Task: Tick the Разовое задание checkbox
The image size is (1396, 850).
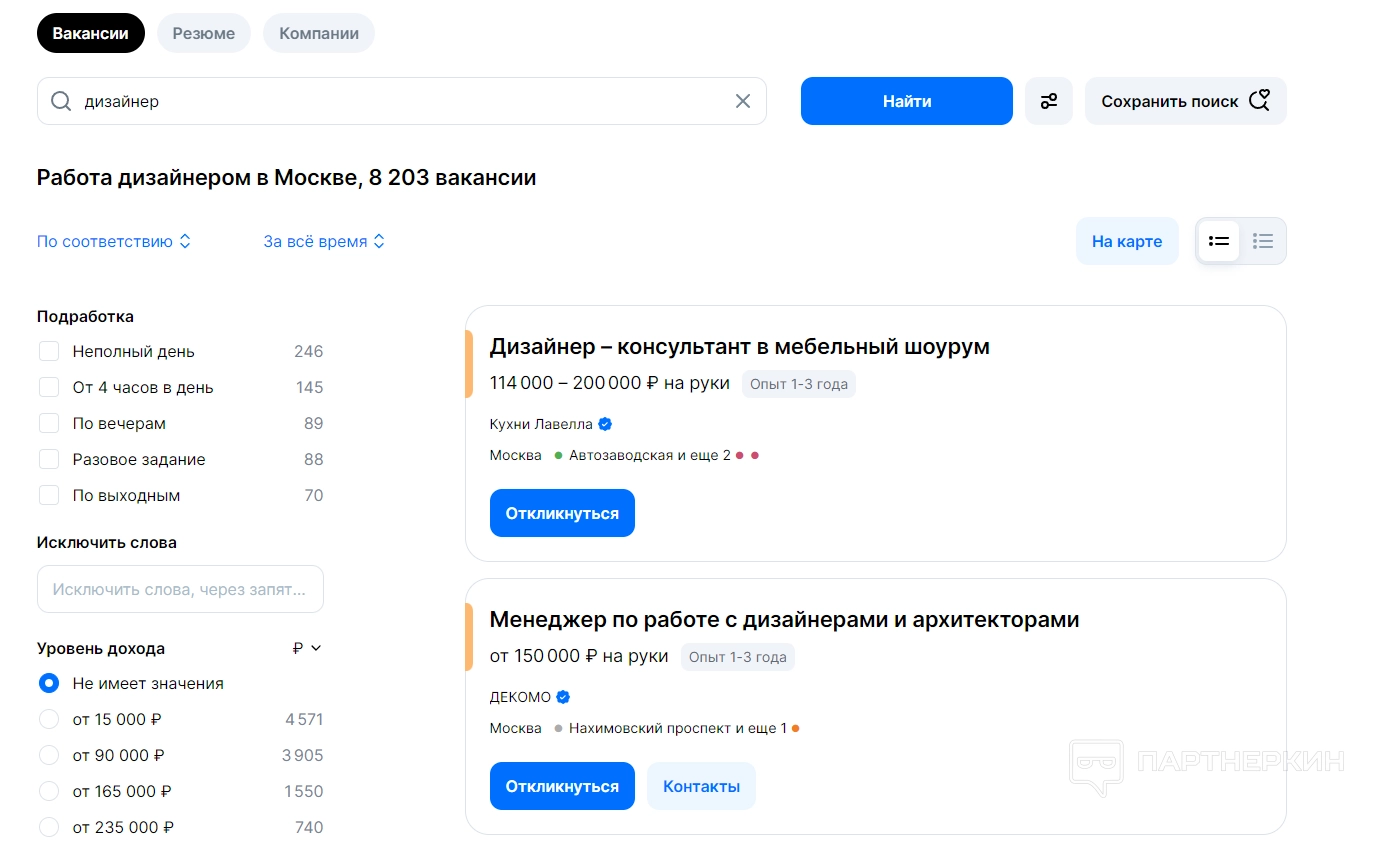Action: click(49, 460)
